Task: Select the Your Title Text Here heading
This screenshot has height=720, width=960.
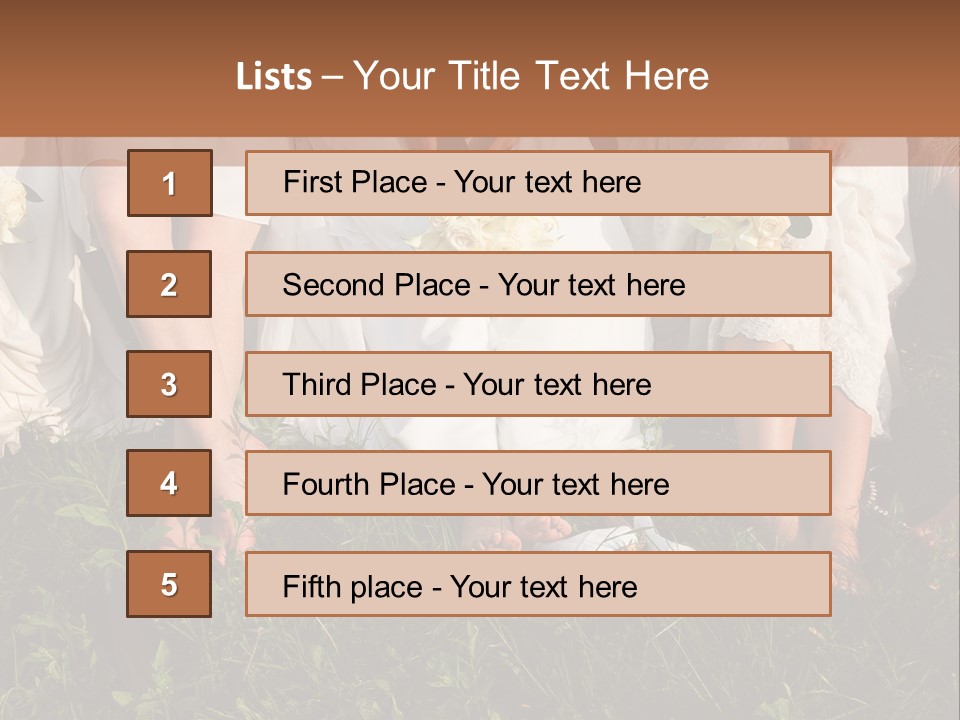Action: tap(531, 76)
